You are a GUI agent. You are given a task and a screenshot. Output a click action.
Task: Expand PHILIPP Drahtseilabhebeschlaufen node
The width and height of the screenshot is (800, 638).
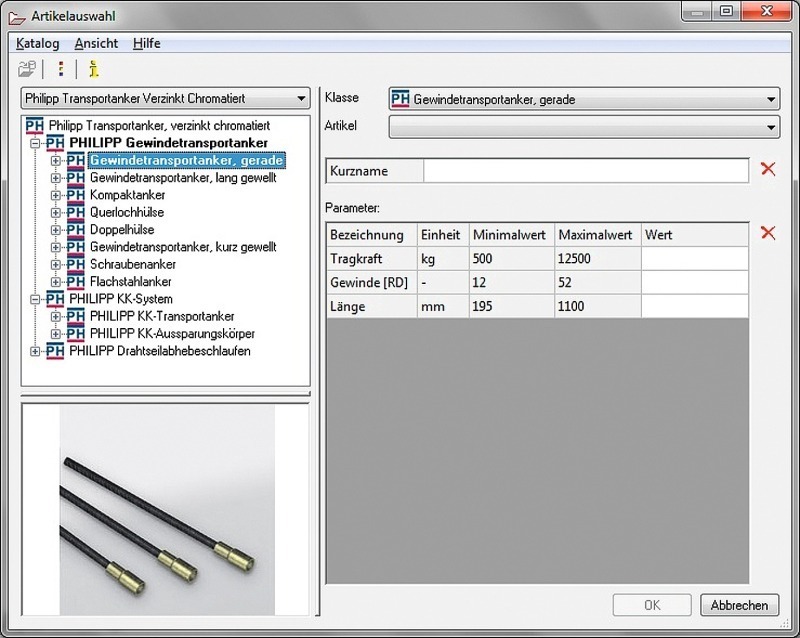(x=35, y=352)
